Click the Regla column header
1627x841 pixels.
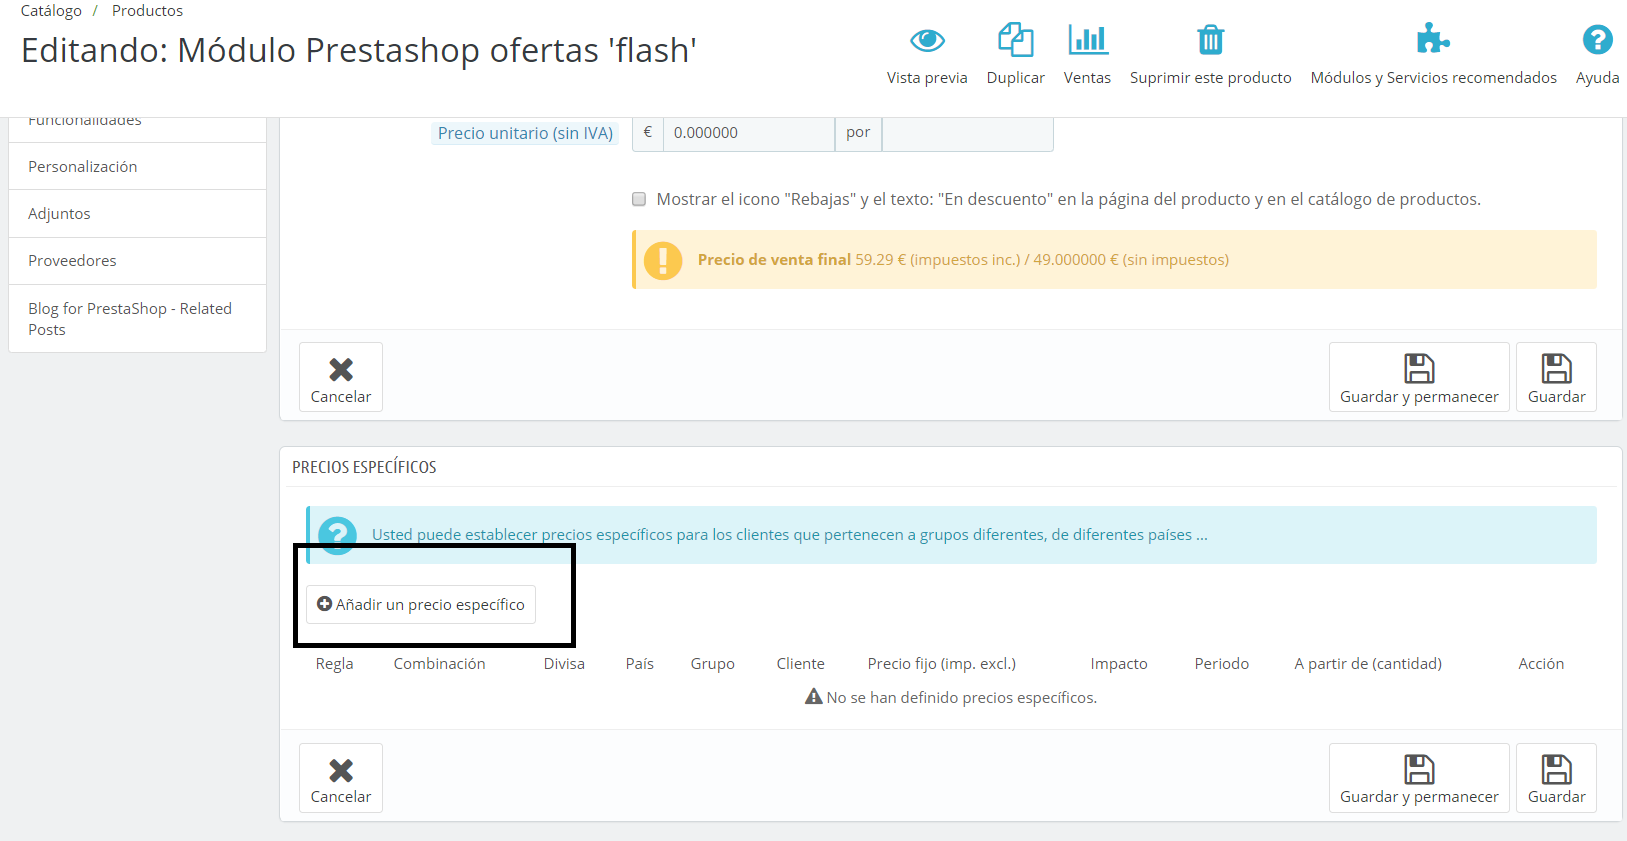tap(334, 664)
